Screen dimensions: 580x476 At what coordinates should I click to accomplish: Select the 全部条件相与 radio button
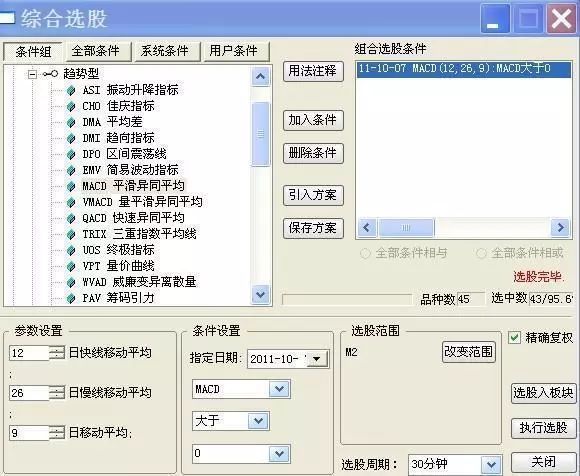pos(365,253)
